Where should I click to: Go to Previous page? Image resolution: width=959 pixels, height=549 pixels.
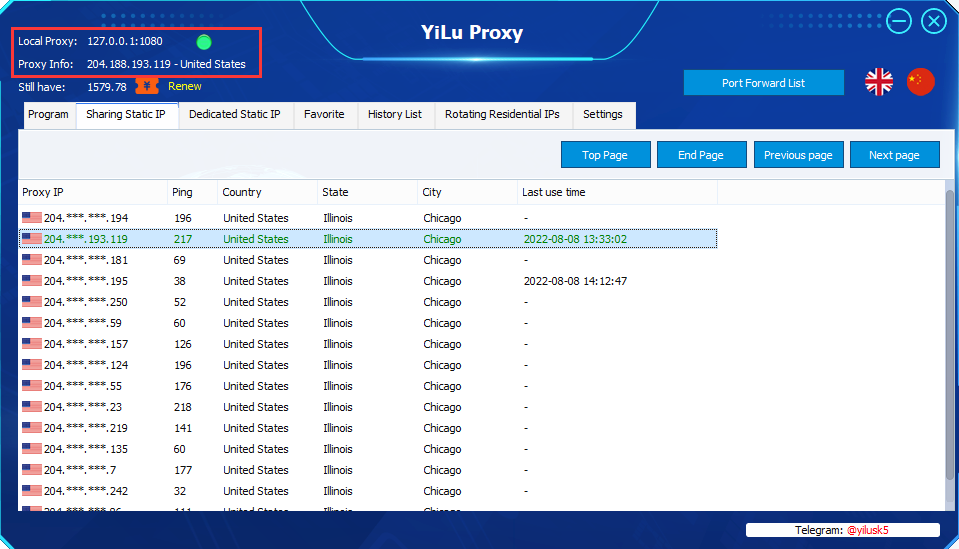(x=798, y=155)
